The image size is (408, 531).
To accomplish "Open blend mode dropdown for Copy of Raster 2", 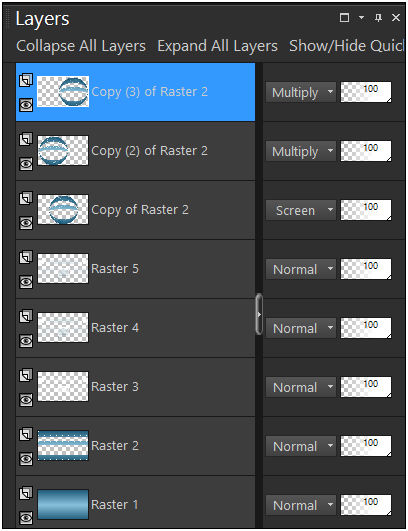I will (x=301, y=210).
